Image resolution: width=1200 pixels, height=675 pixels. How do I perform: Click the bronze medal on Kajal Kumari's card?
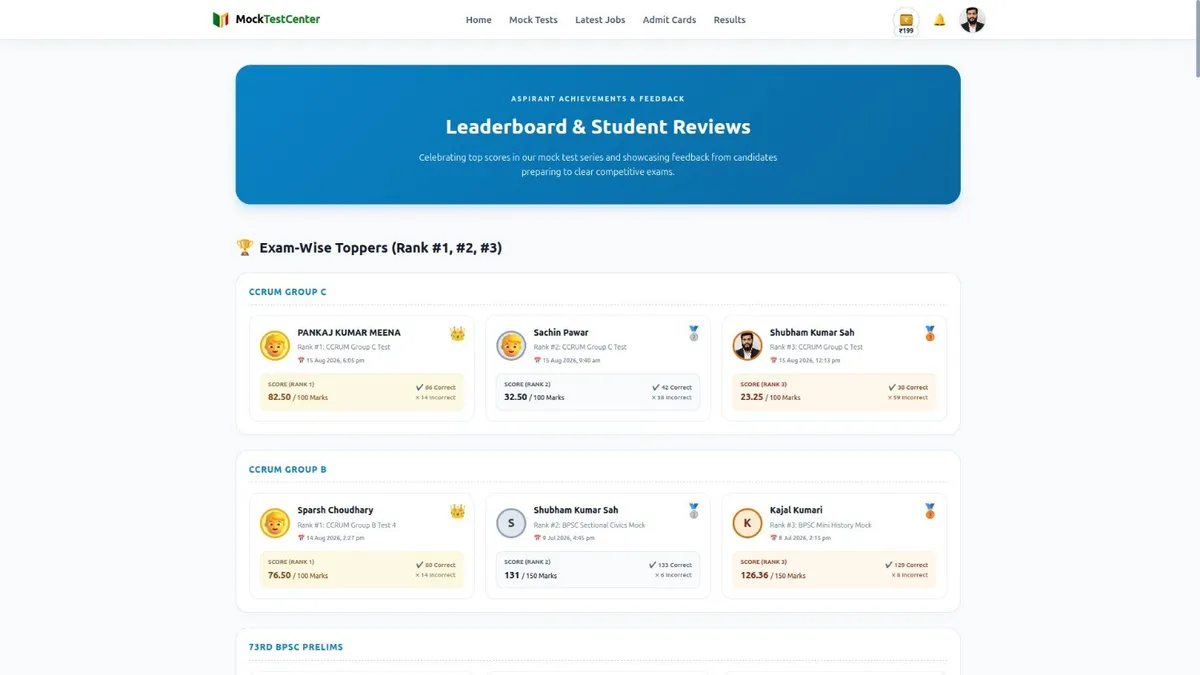930,511
